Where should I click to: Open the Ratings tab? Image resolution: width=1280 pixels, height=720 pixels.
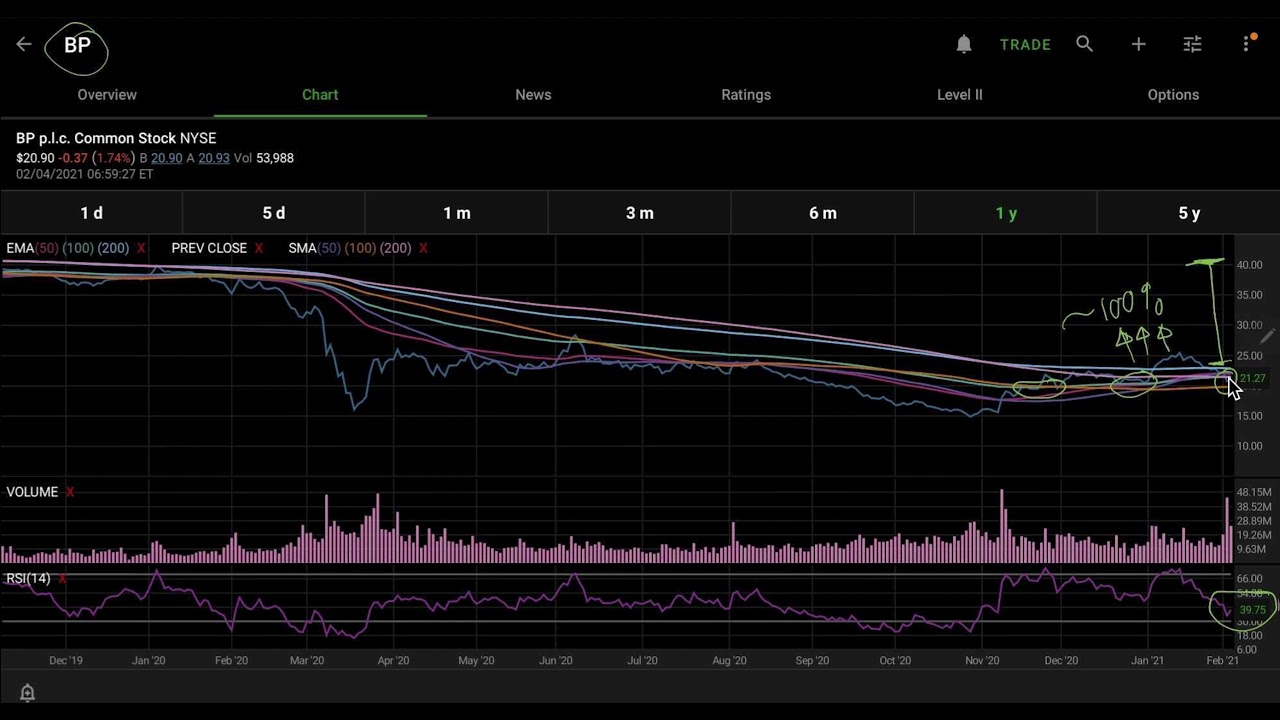pyautogui.click(x=746, y=94)
